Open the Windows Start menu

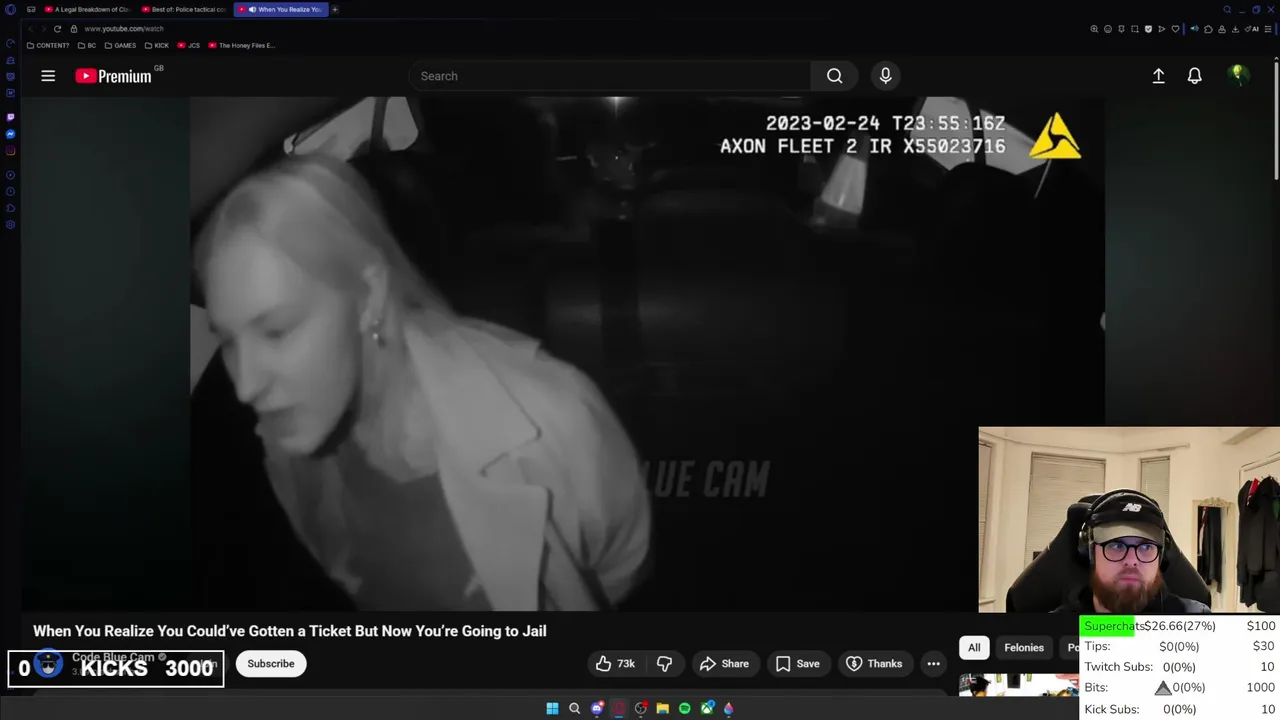[552, 708]
